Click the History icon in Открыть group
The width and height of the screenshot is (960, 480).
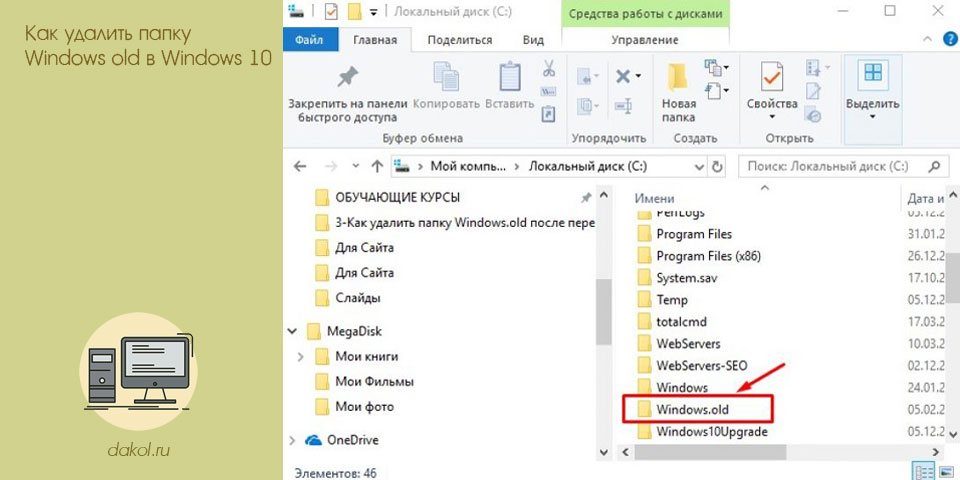(814, 114)
